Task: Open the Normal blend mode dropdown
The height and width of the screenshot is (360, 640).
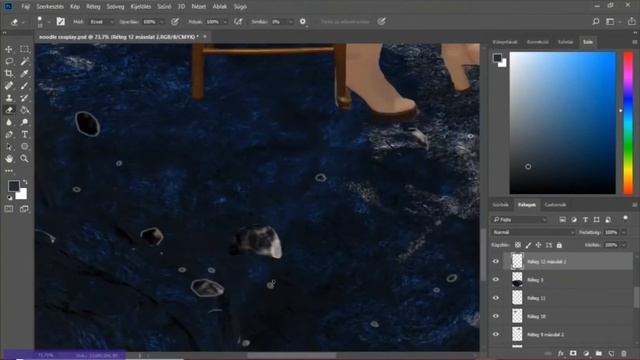Action: point(533,232)
